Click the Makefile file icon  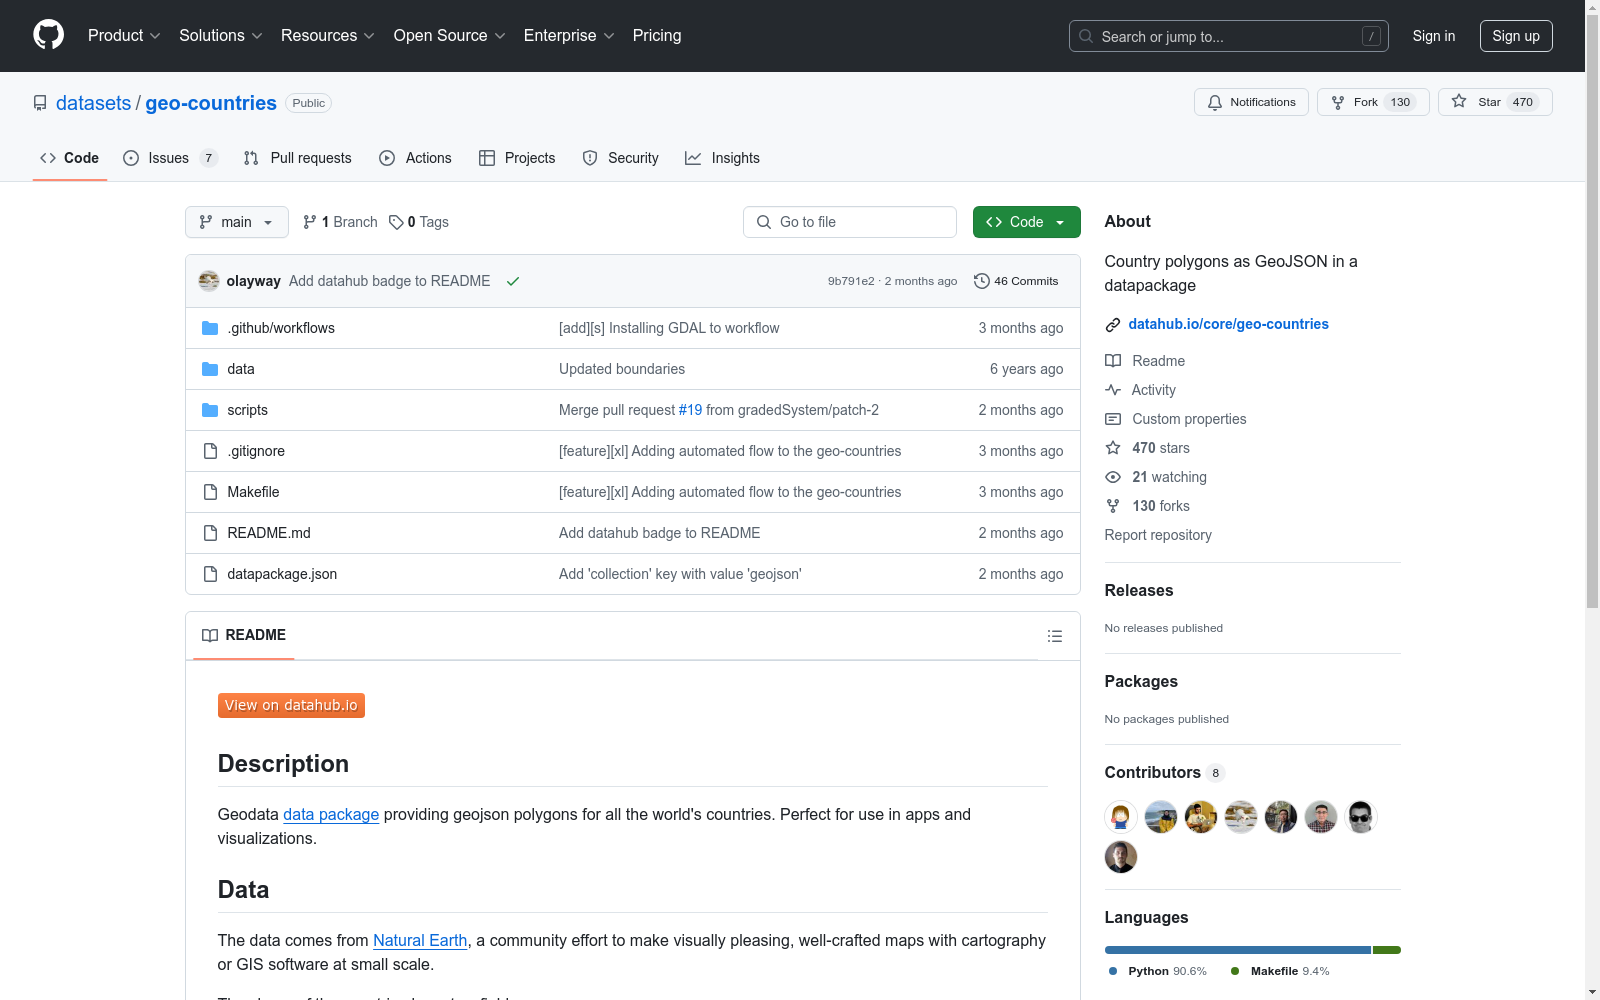210,492
